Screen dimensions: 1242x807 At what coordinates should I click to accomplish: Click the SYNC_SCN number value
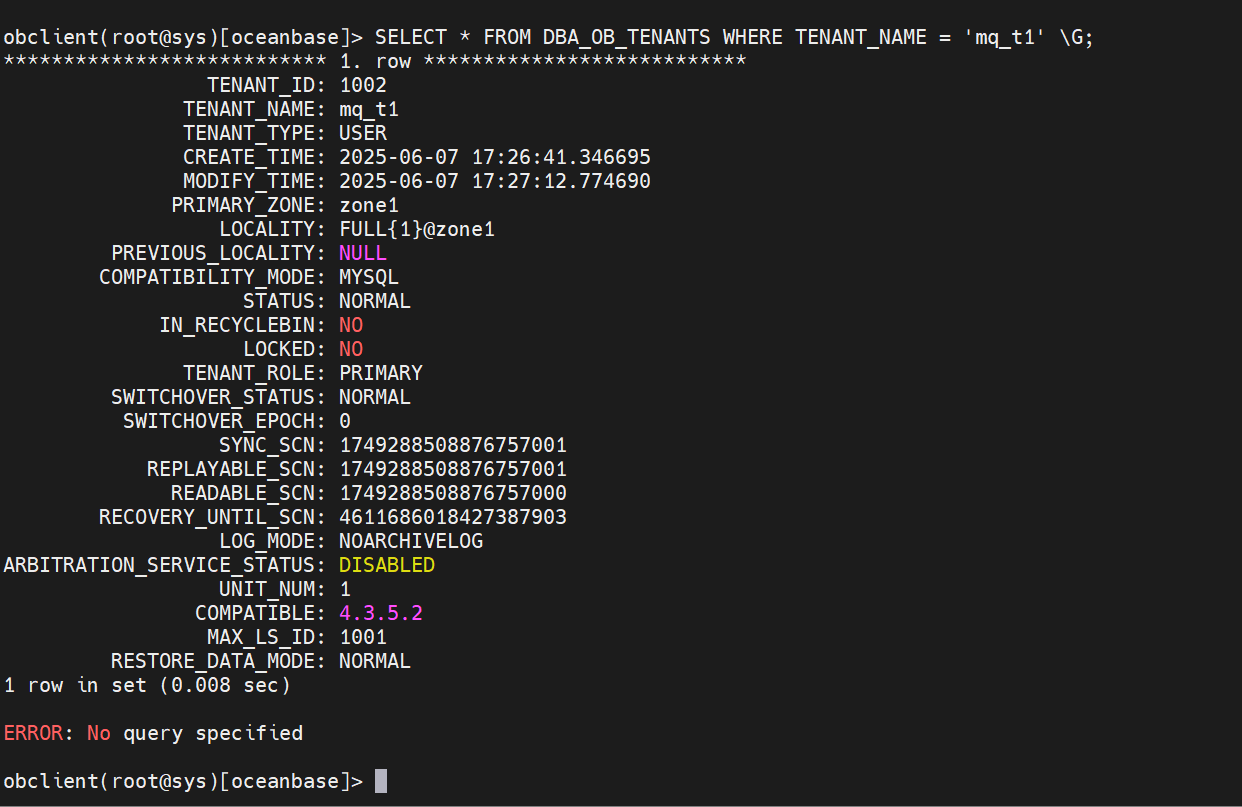click(453, 445)
